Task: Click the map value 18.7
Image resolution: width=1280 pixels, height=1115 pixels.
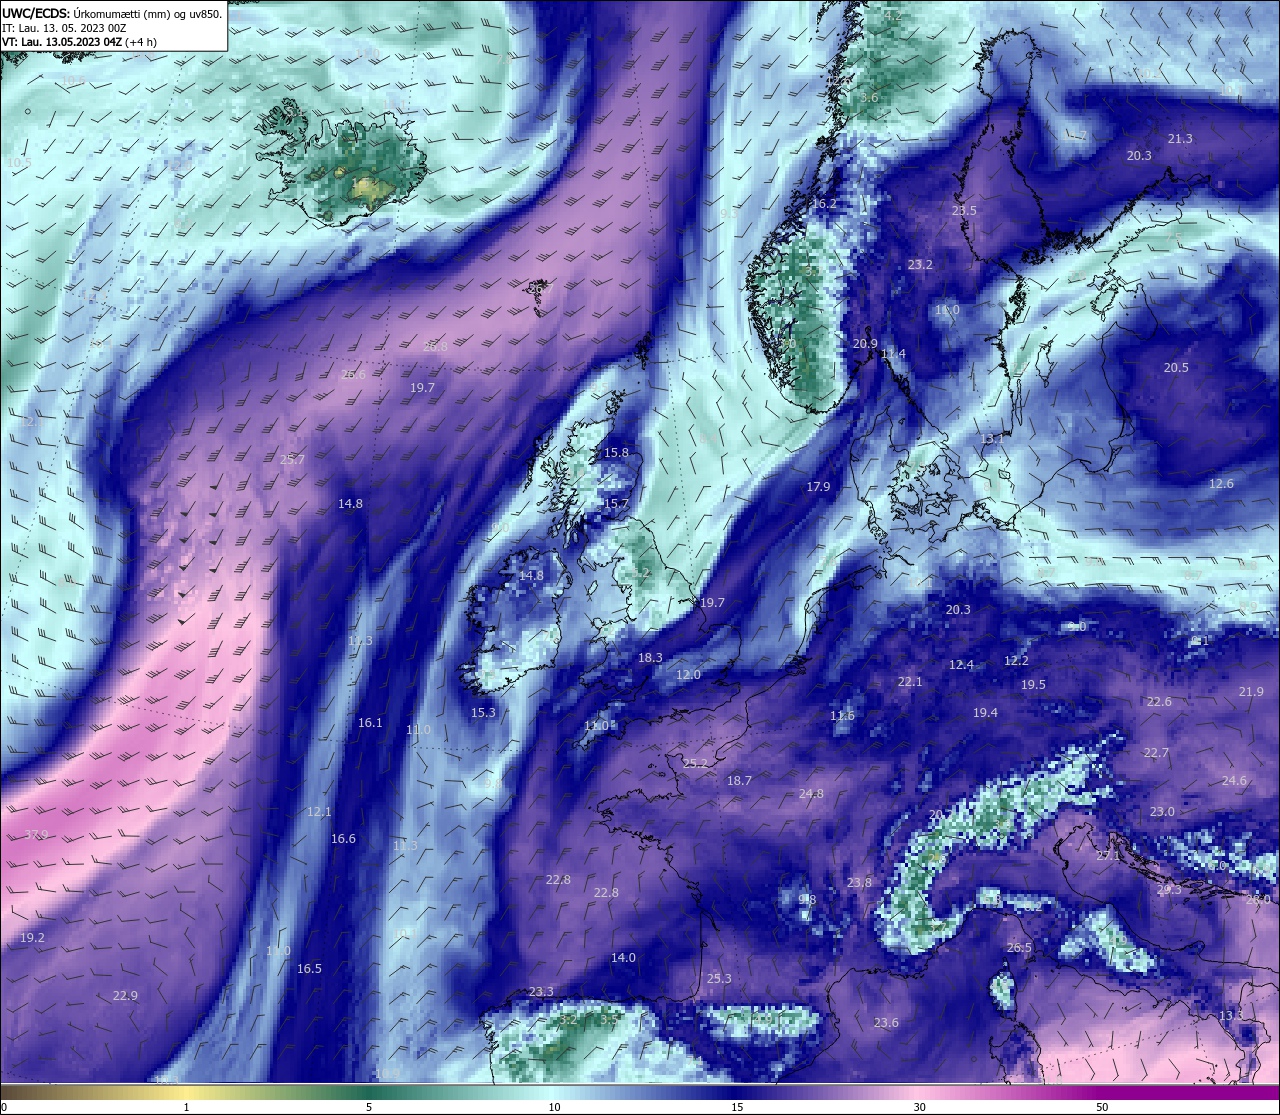Action: pos(739,781)
